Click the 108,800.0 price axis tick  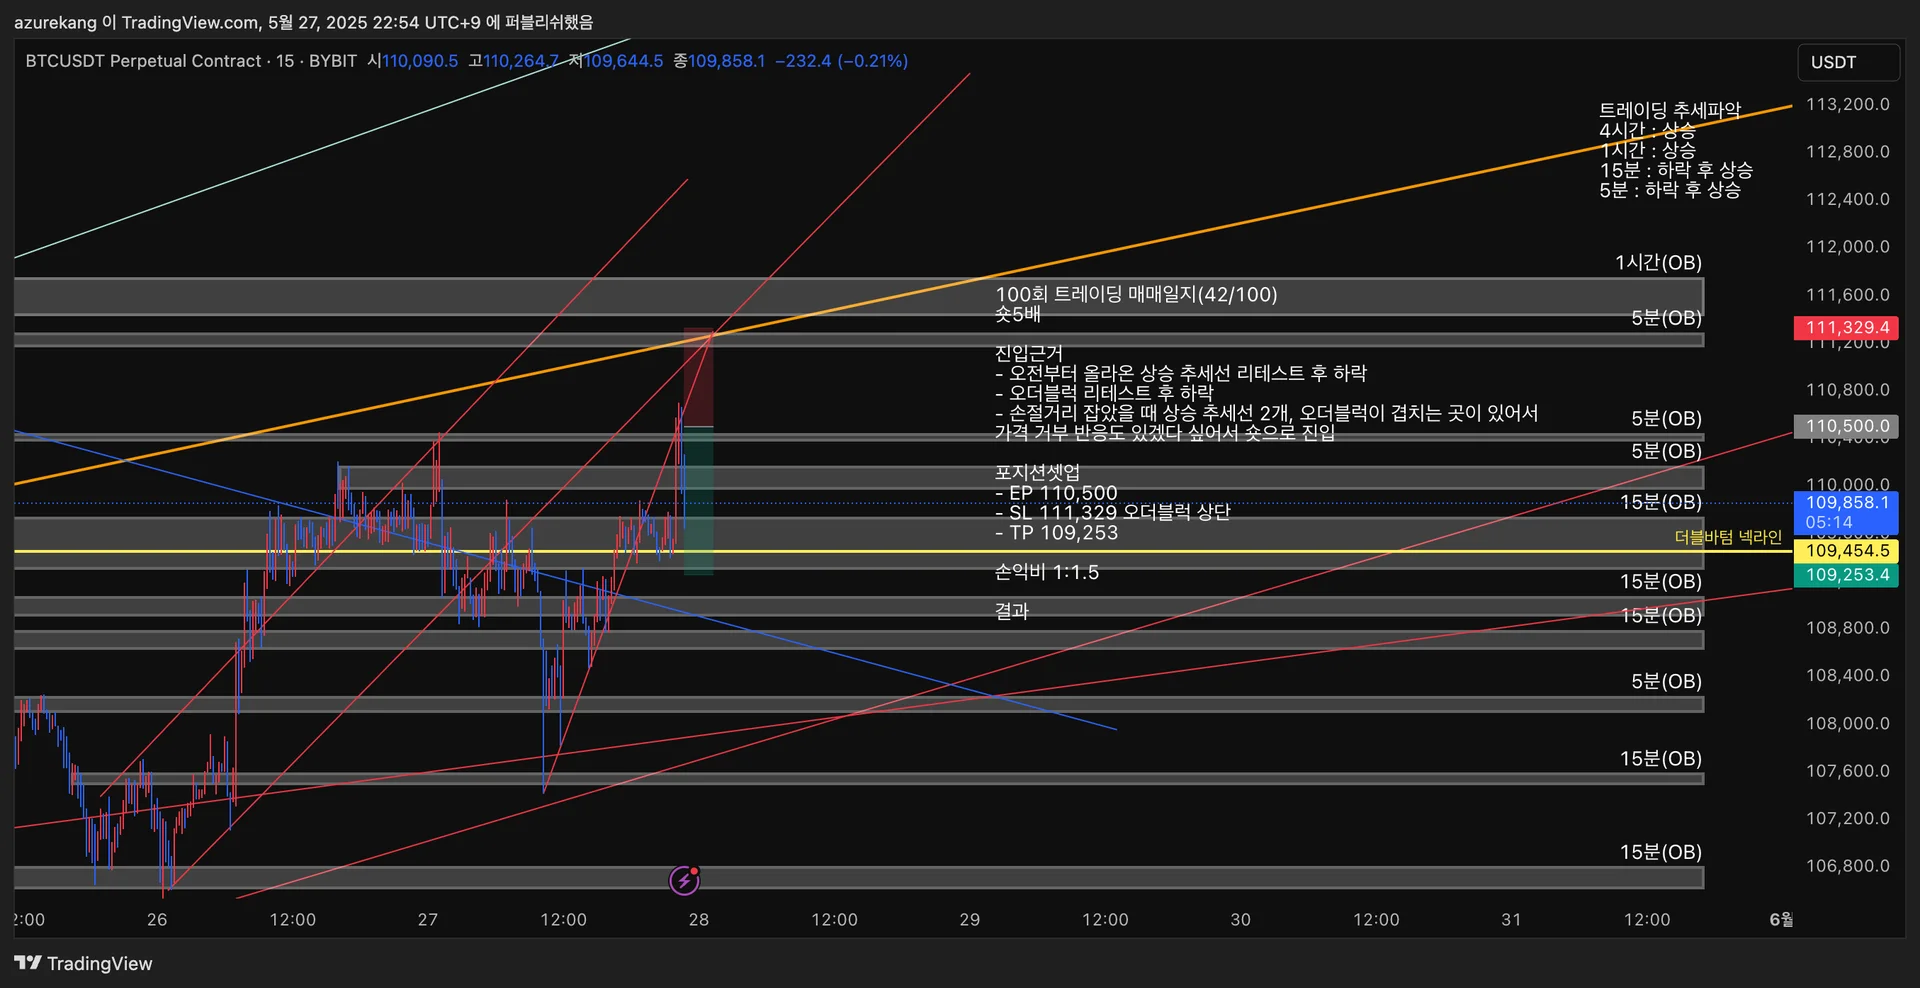click(1847, 628)
